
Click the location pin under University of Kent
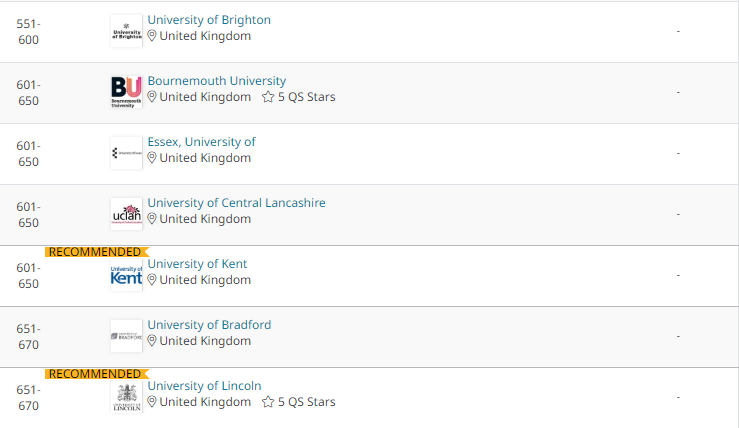tap(152, 280)
